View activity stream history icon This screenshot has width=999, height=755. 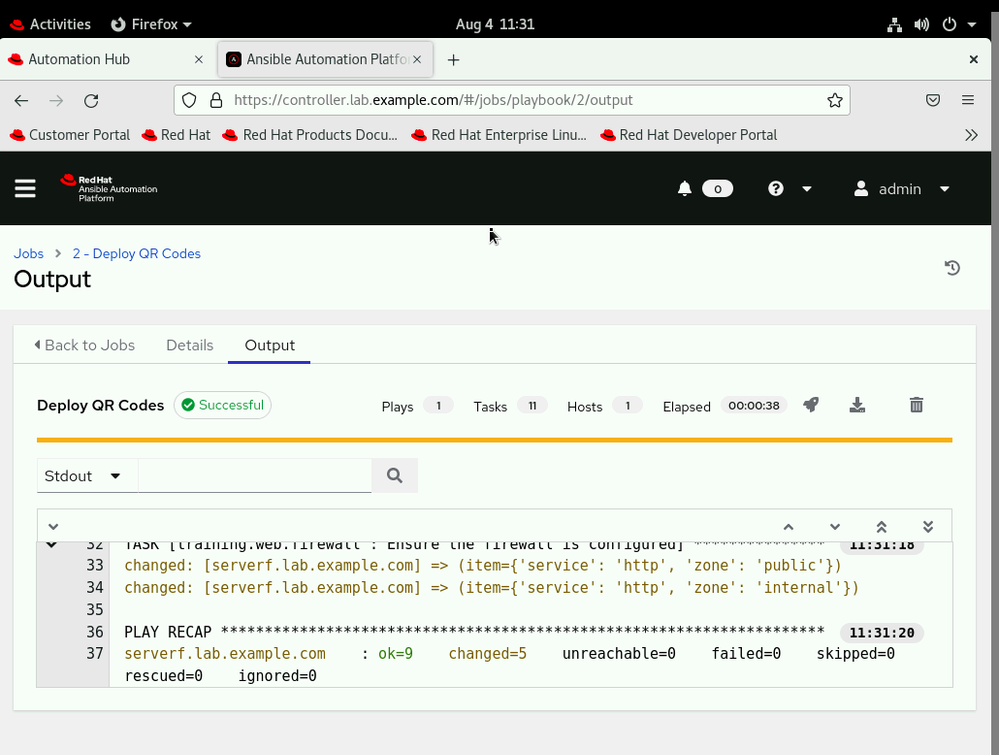click(x=952, y=268)
